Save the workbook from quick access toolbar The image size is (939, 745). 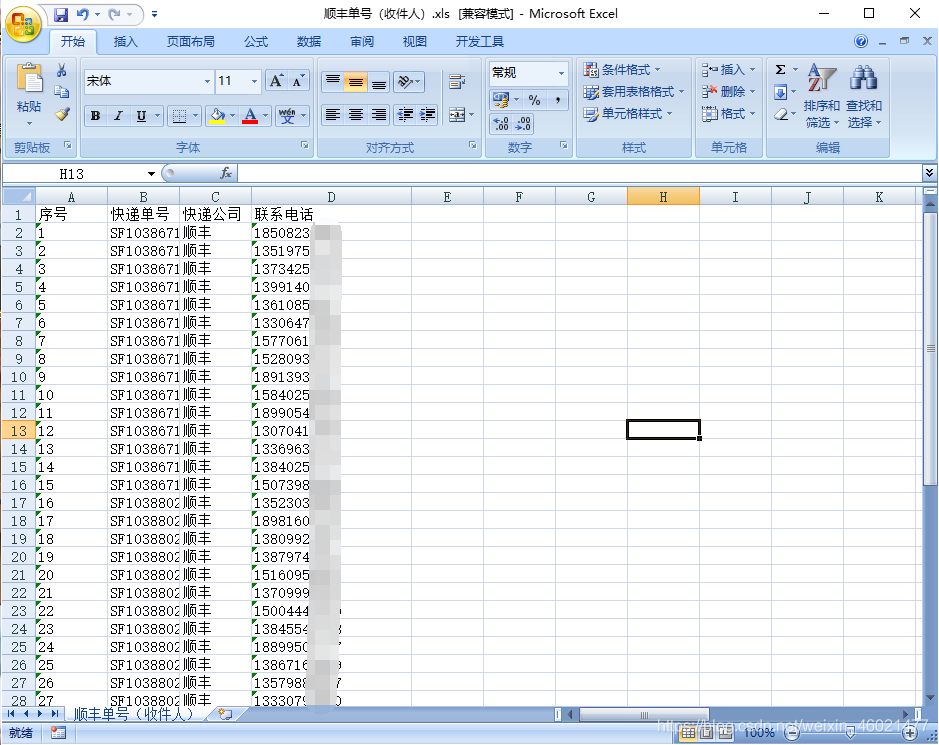pyautogui.click(x=60, y=14)
